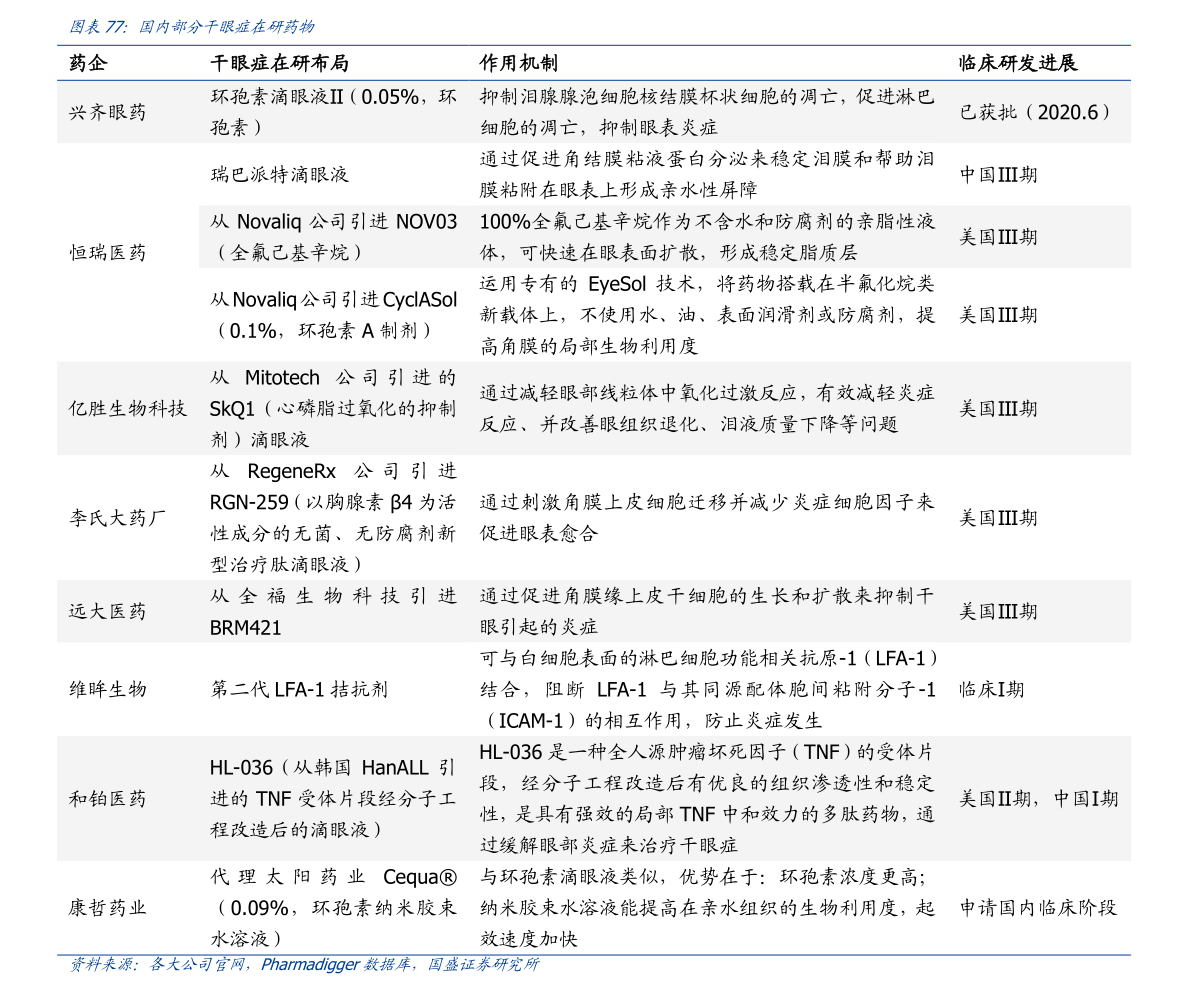Click the status '已获批（2020.6）'
The image size is (1191, 992).
tap(1035, 112)
